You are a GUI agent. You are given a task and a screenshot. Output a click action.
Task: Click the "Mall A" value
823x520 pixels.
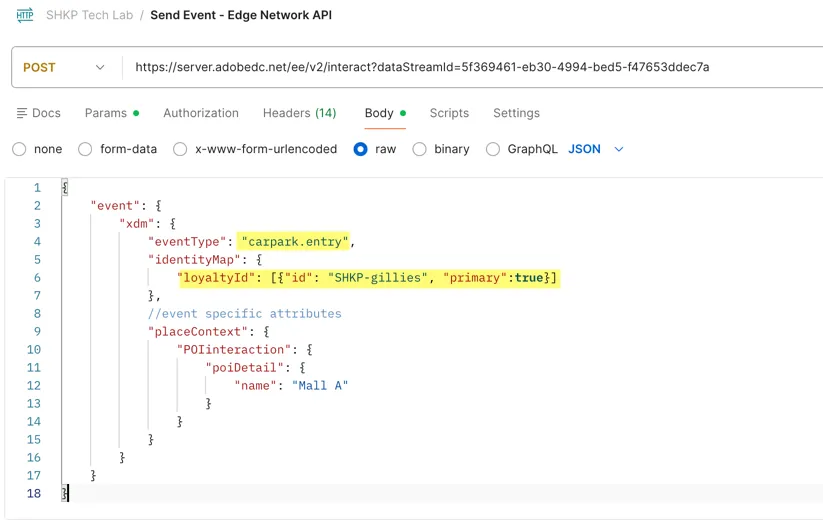coord(320,386)
